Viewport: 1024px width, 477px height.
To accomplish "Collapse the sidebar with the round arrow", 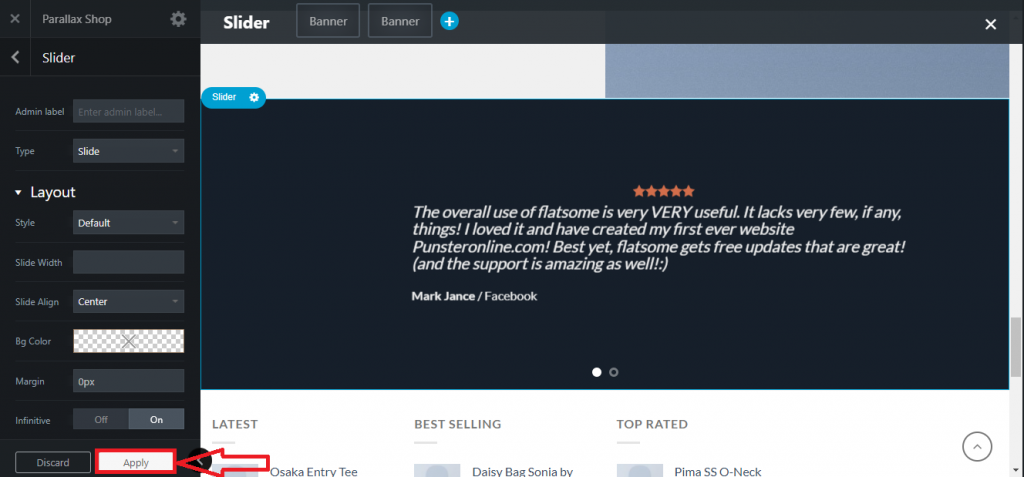I will 200,461.
